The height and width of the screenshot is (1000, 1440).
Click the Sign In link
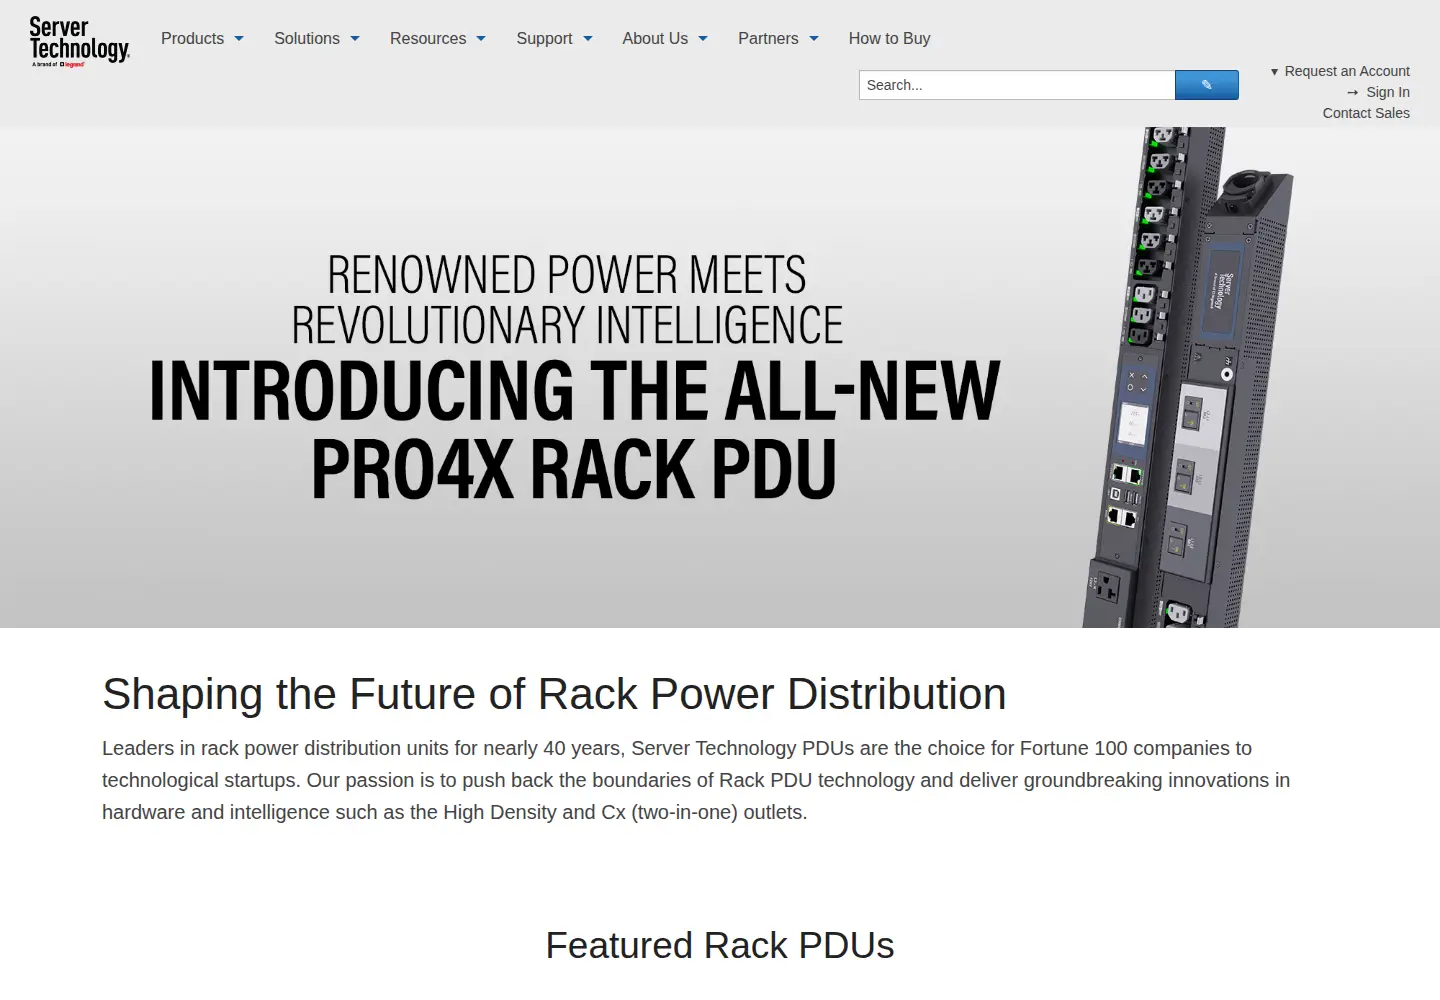click(x=1388, y=92)
